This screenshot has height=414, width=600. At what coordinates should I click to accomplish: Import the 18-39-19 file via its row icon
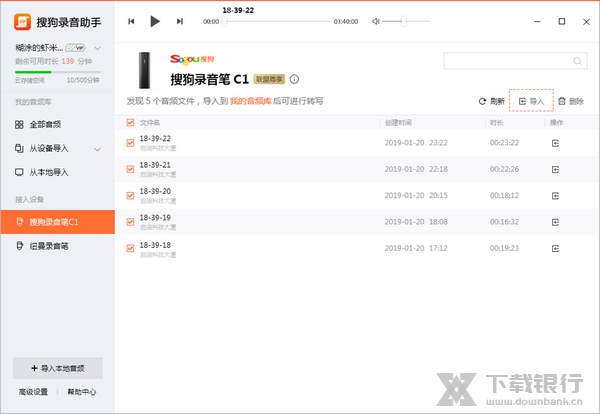(x=555, y=222)
